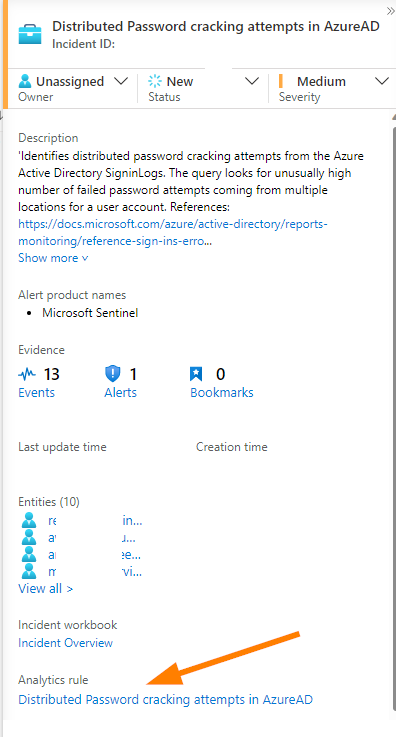Screen dimensions: 396x737
Task: Click the New status spinner icon
Action: [155, 81]
